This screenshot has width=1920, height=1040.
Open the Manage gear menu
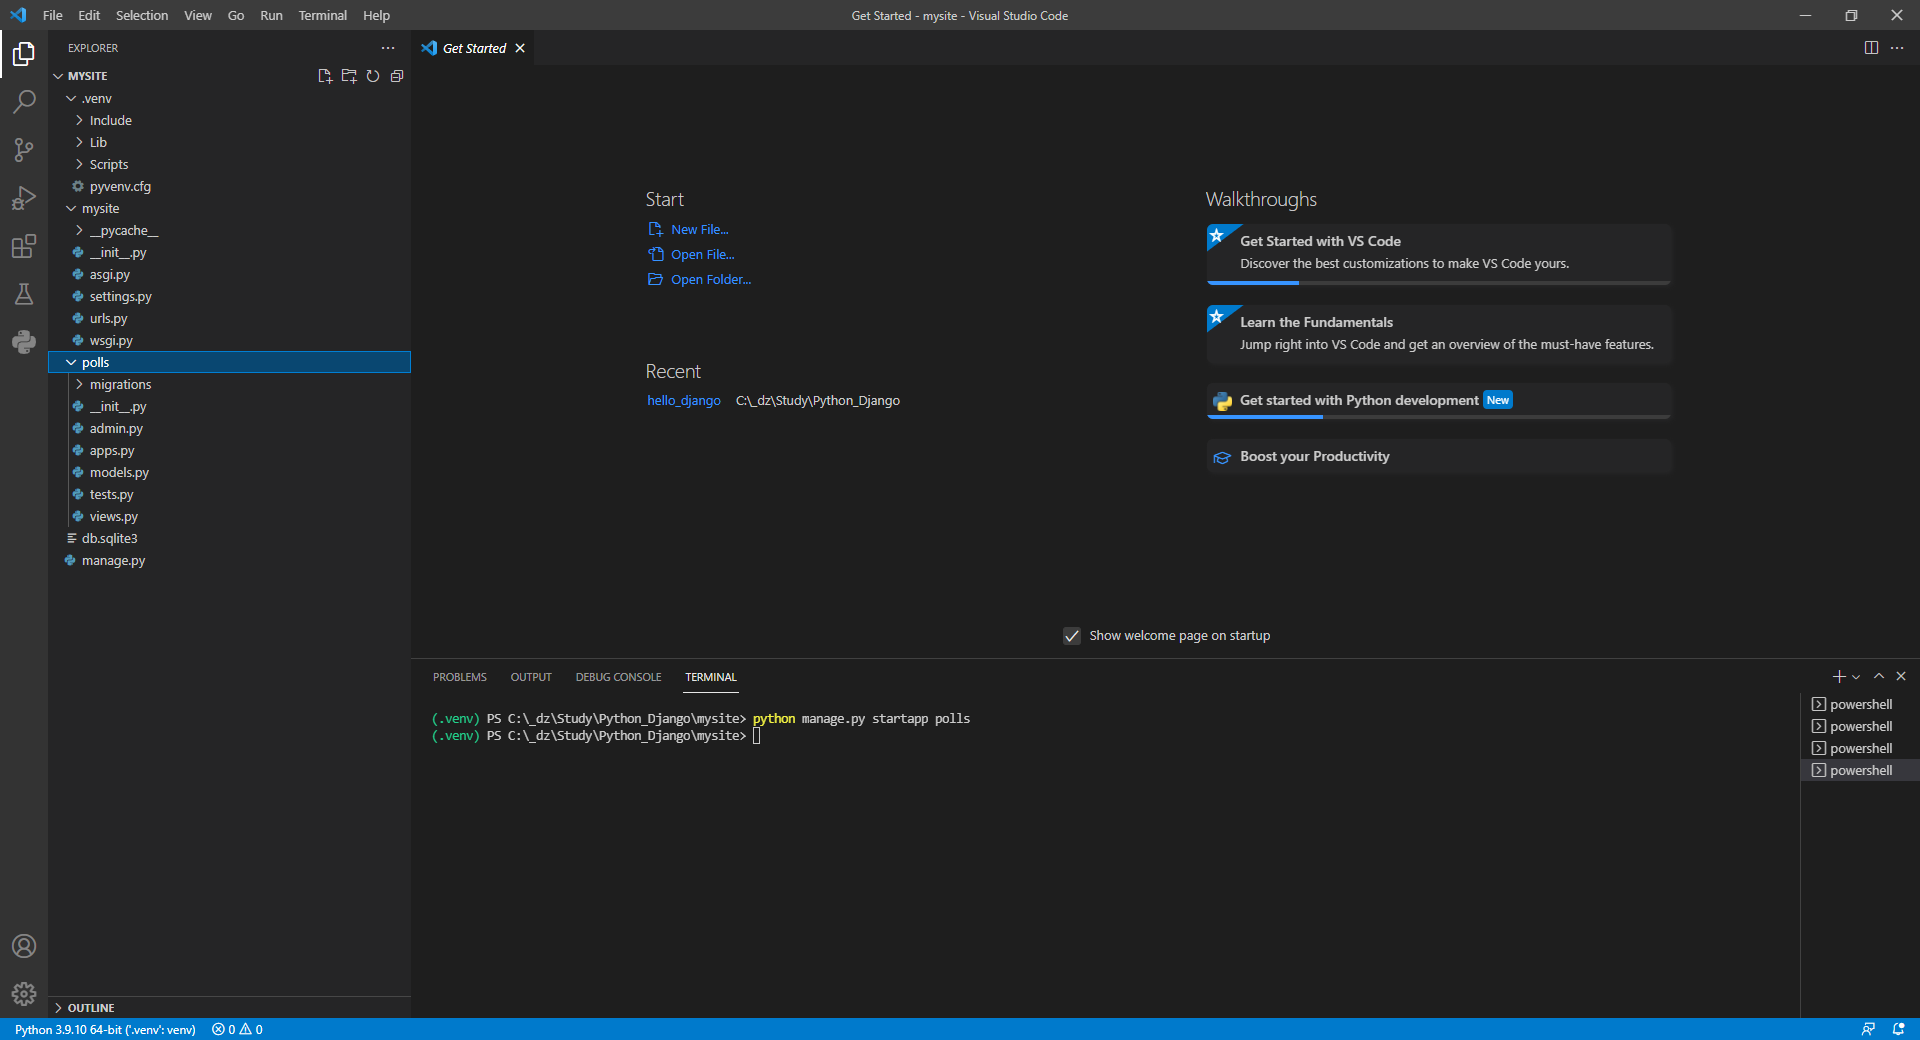click(24, 994)
